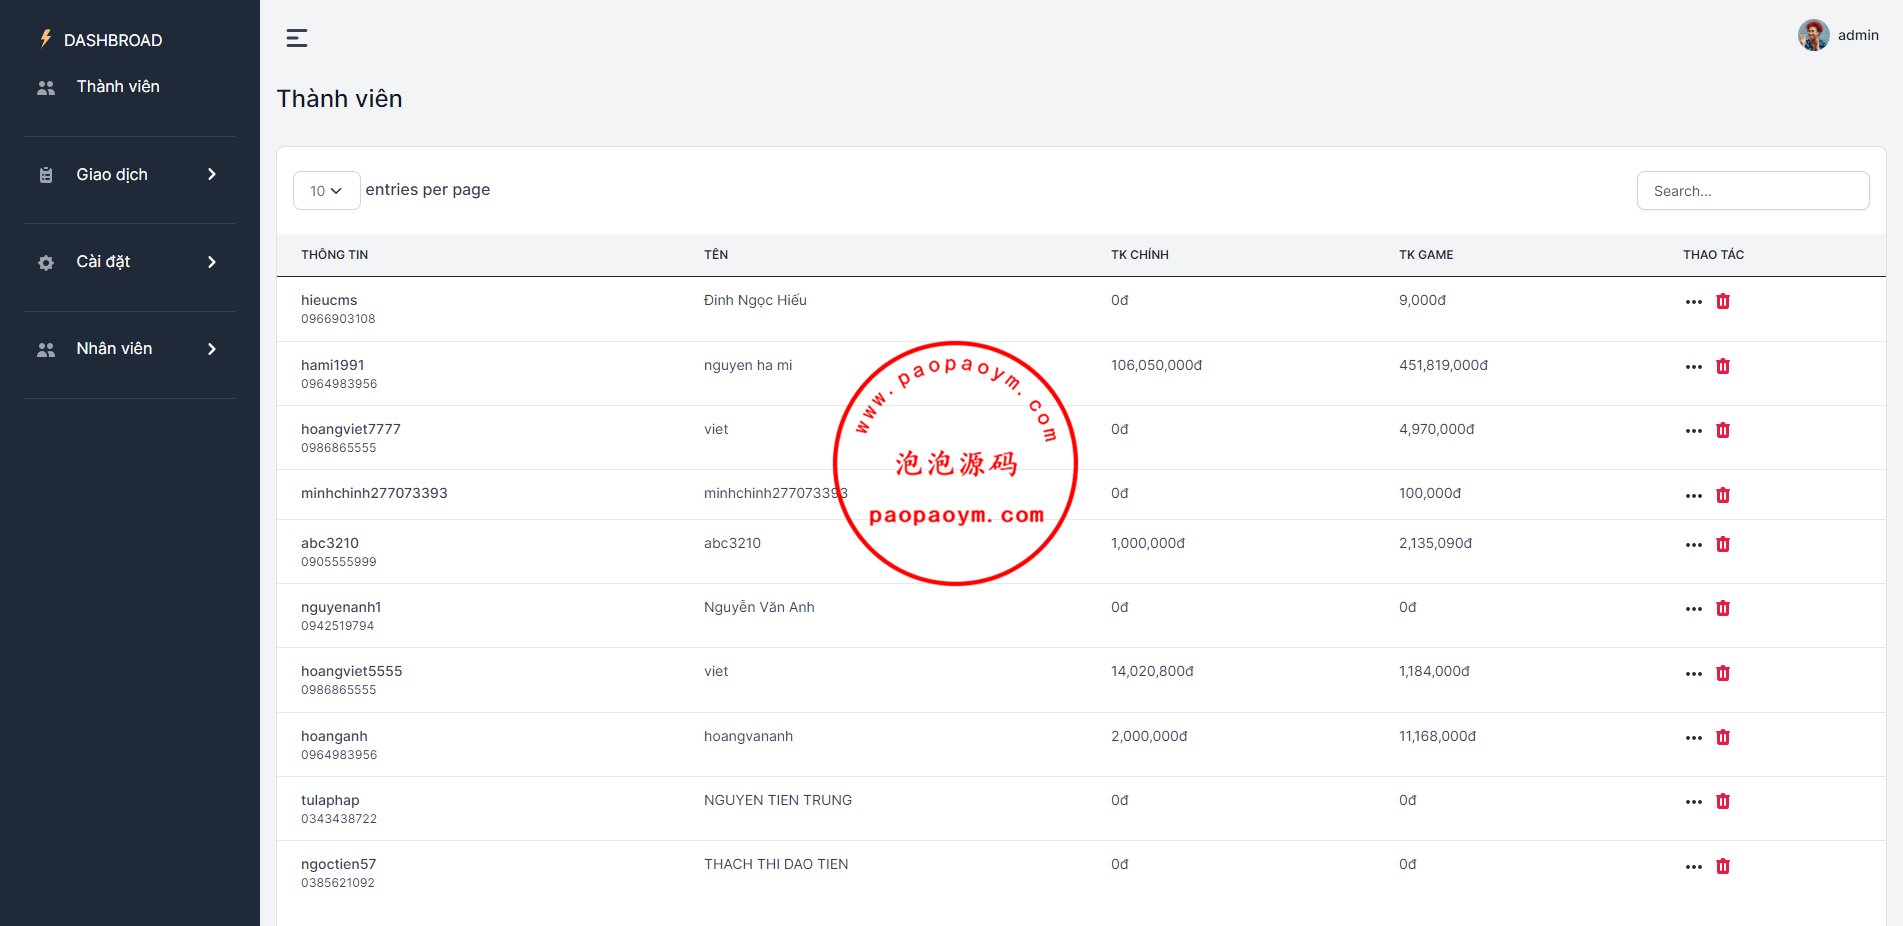Expand the Nhân viên section
The image size is (1903, 926).
coord(129,349)
